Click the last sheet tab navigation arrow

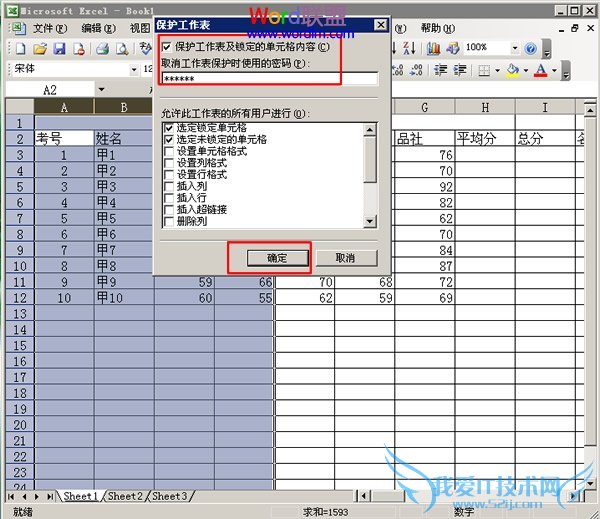coord(50,497)
